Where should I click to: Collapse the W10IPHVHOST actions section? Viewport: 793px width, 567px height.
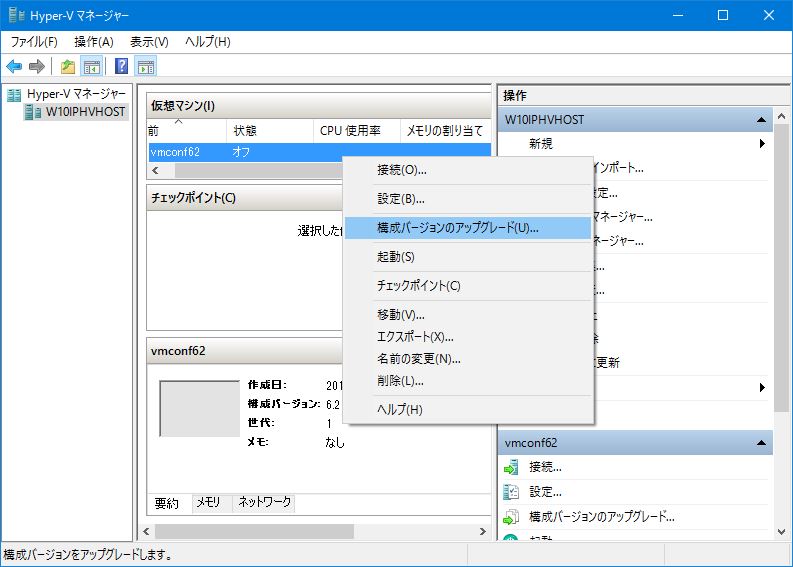point(761,120)
